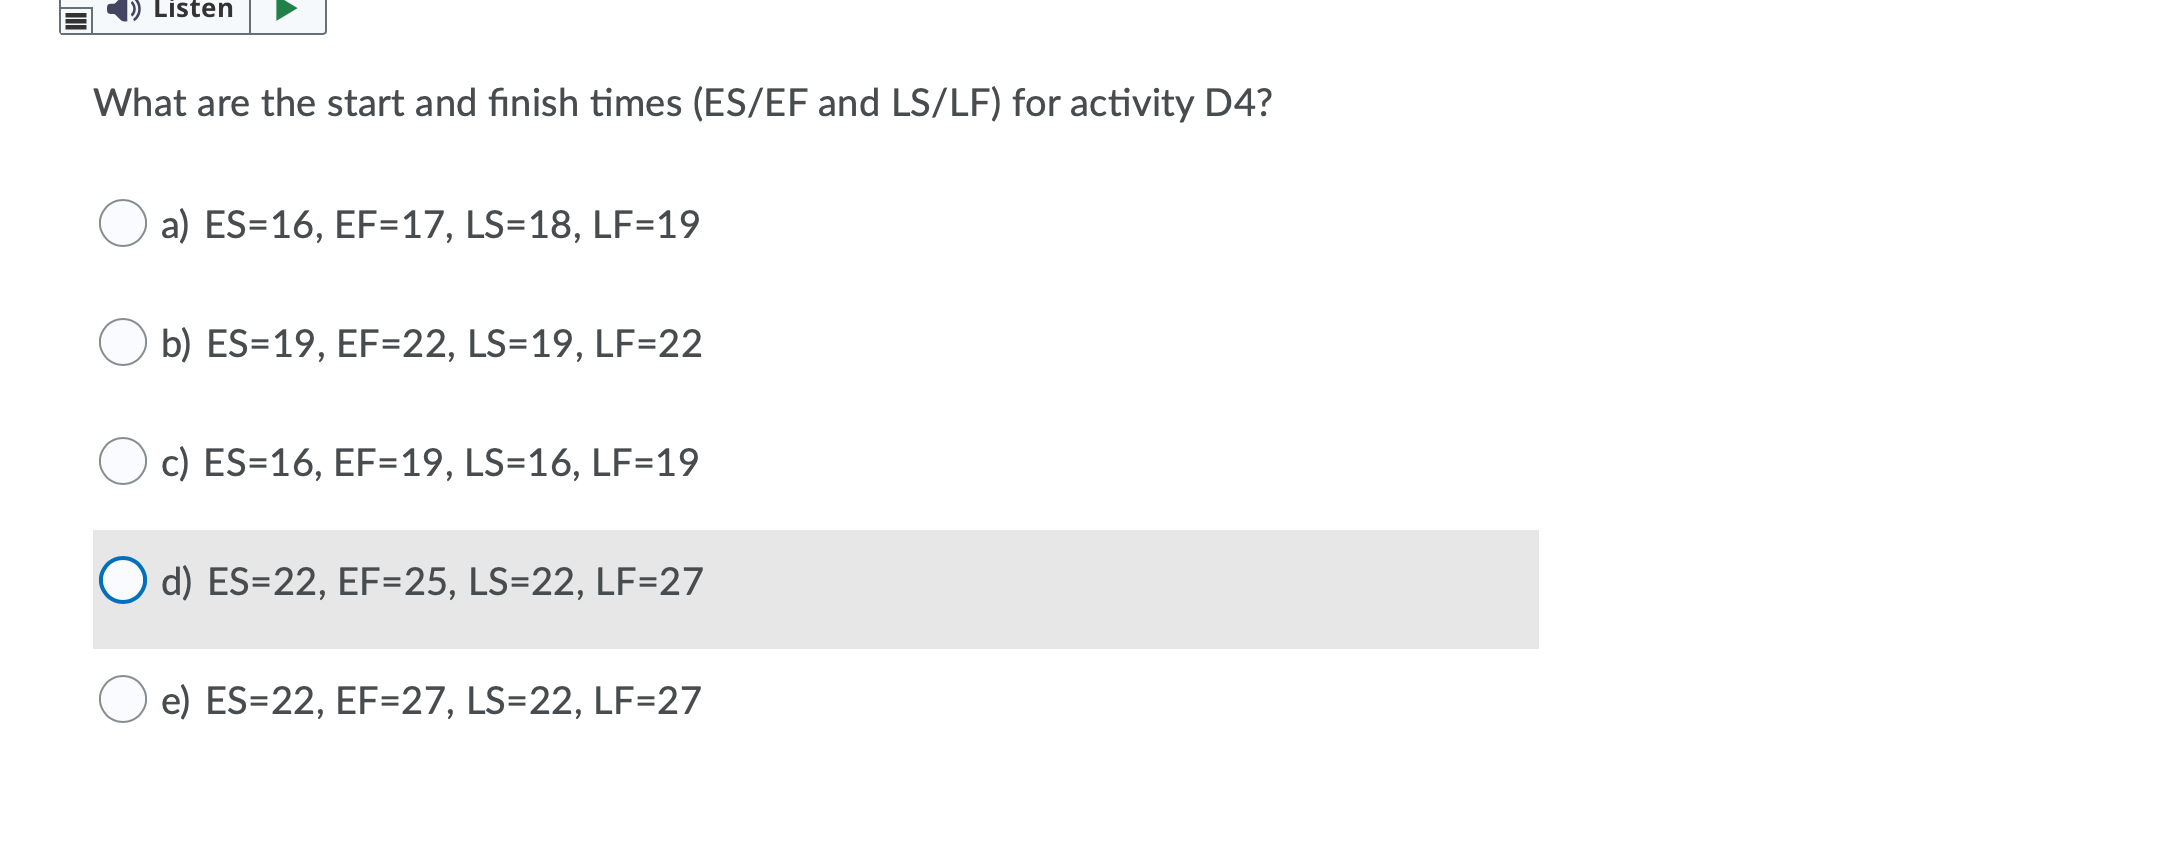The height and width of the screenshot is (862, 2158).
Task: Choose option b as your answer
Action: click(124, 343)
